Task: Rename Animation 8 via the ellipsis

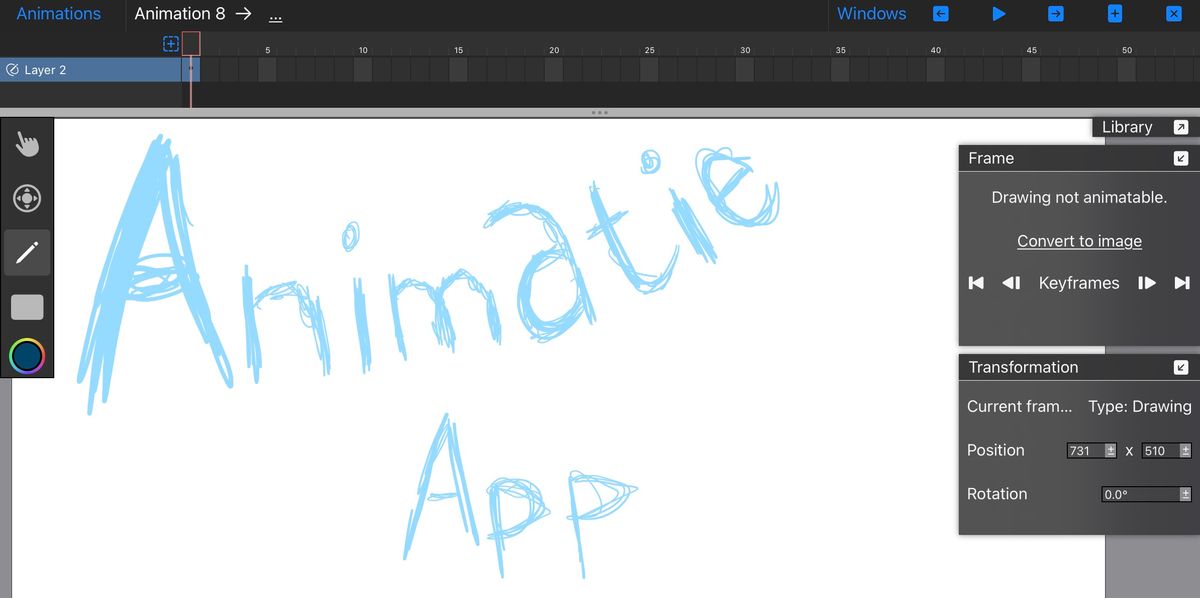Action: click(x=274, y=16)
